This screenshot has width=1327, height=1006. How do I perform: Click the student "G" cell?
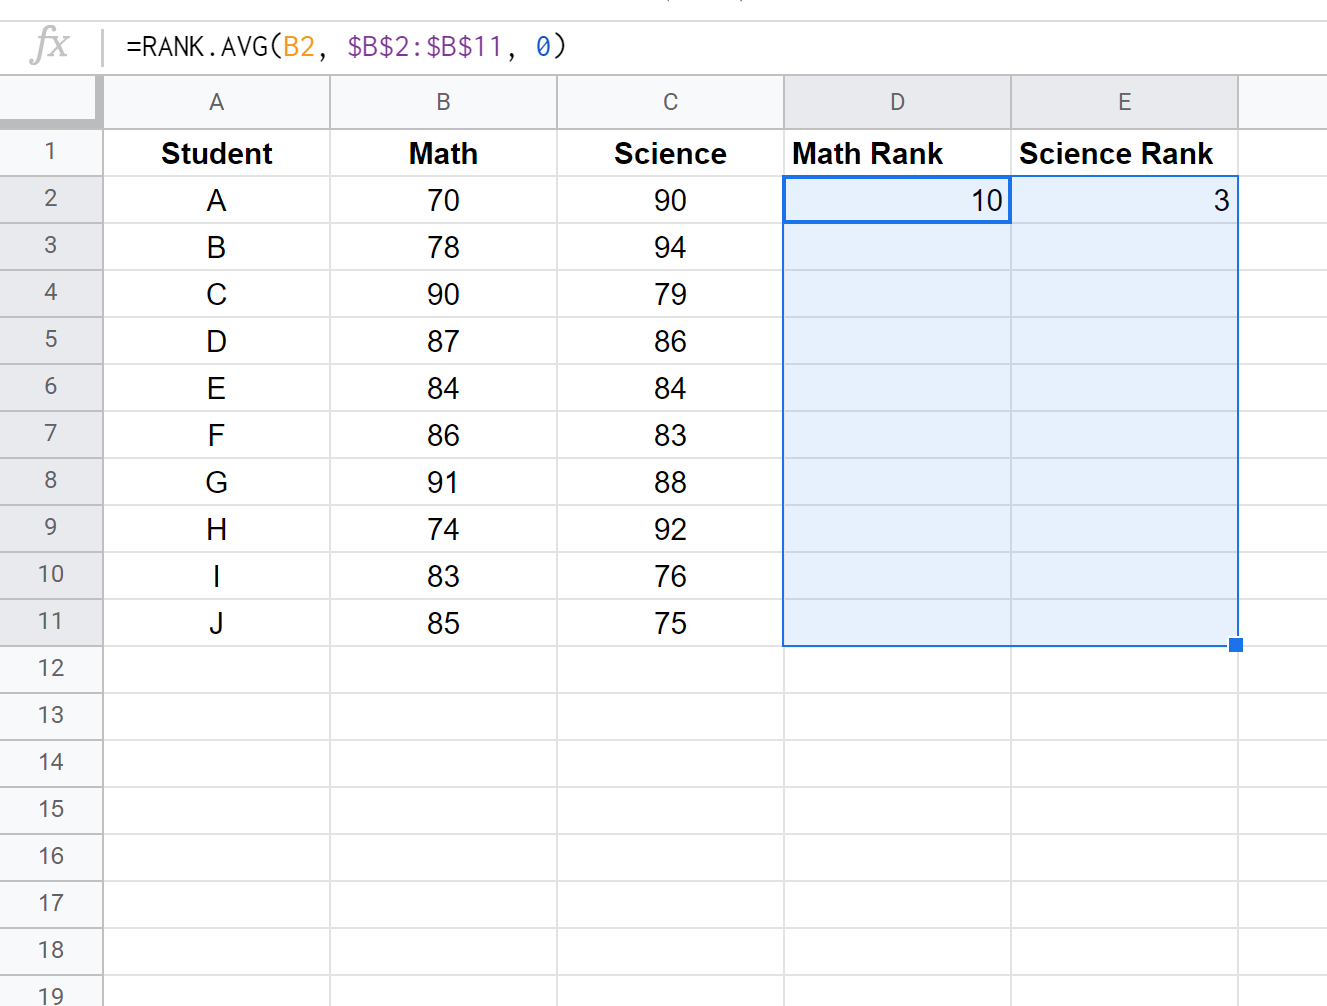click(216, 482)
